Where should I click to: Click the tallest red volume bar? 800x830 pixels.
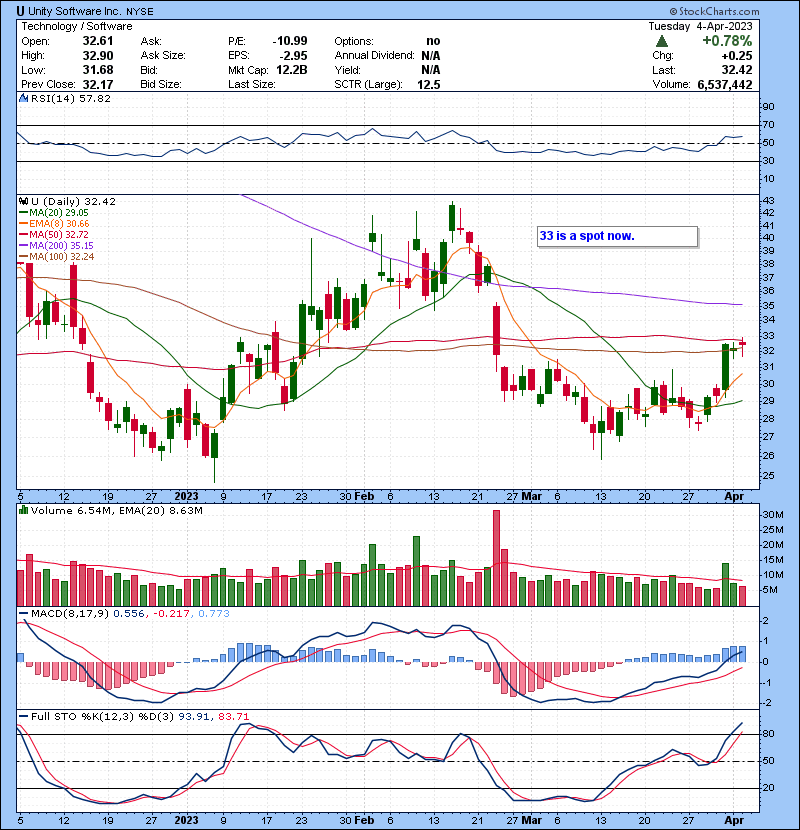point(496,558)
